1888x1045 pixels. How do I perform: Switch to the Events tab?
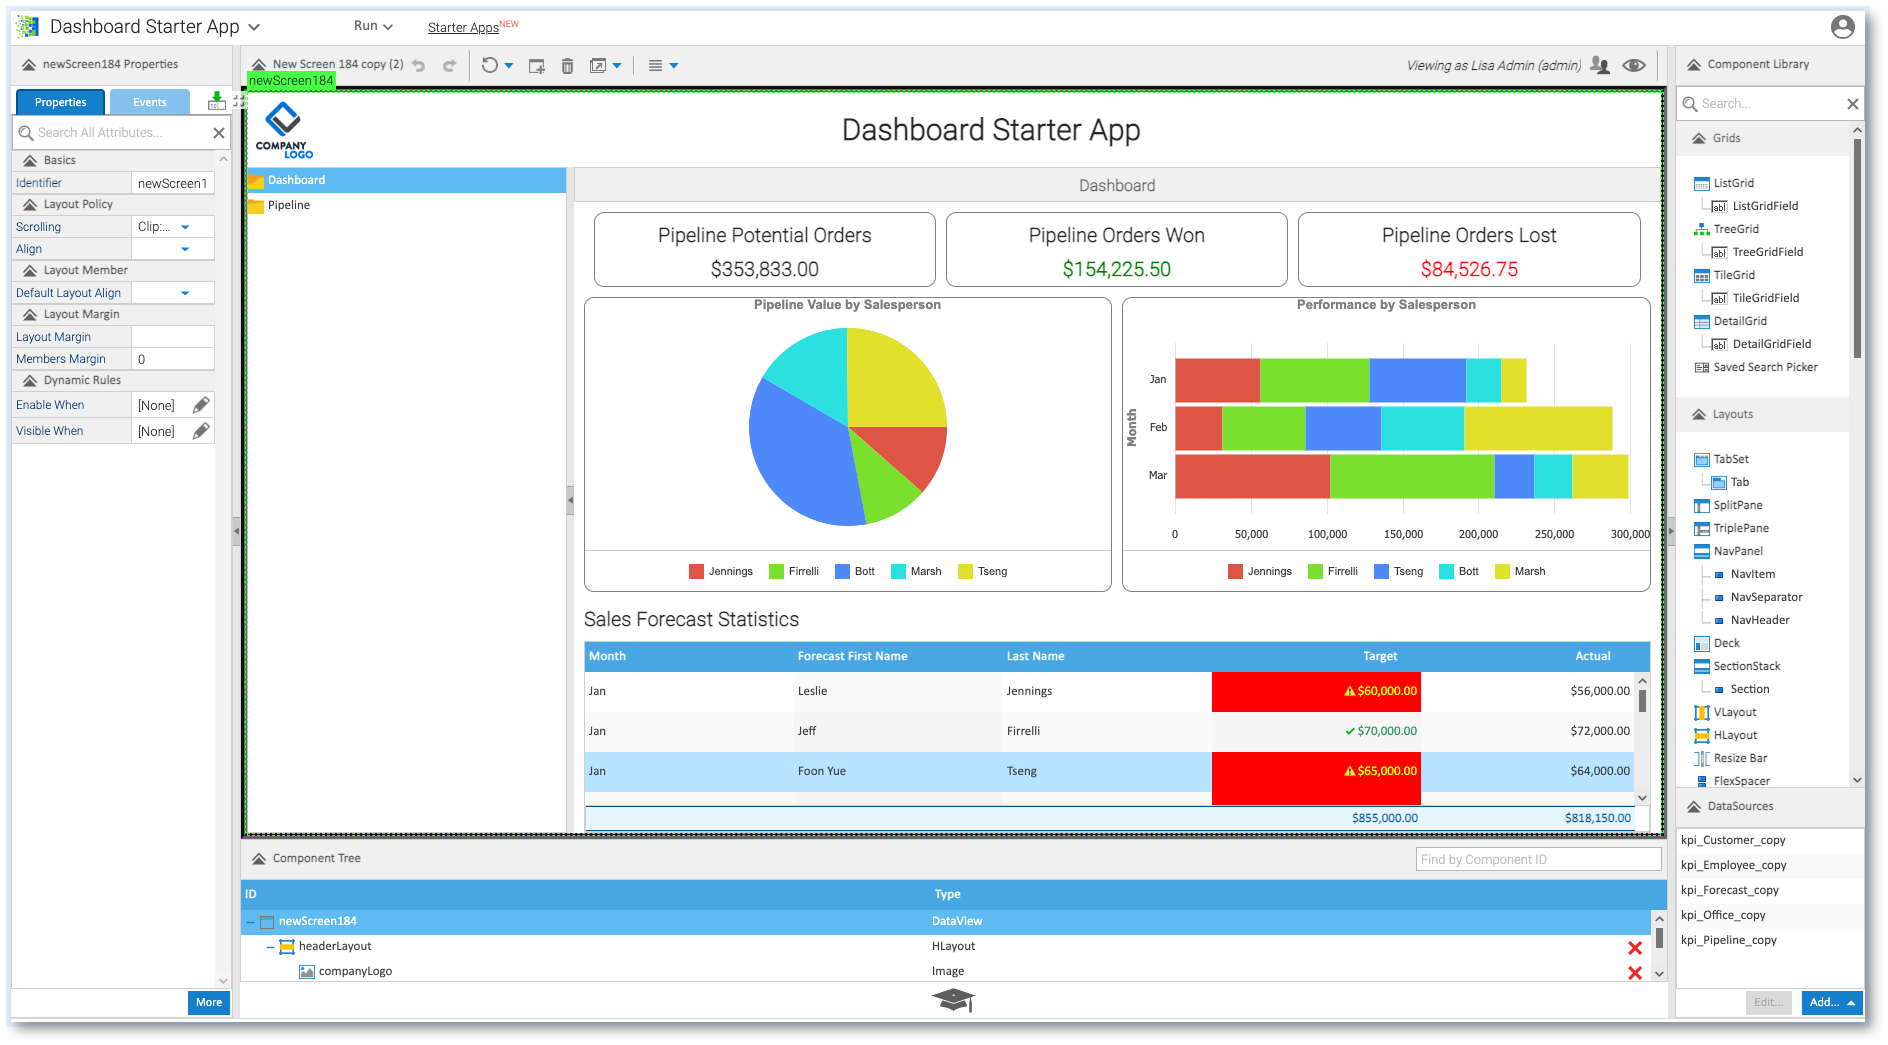(x=149, y=101)
